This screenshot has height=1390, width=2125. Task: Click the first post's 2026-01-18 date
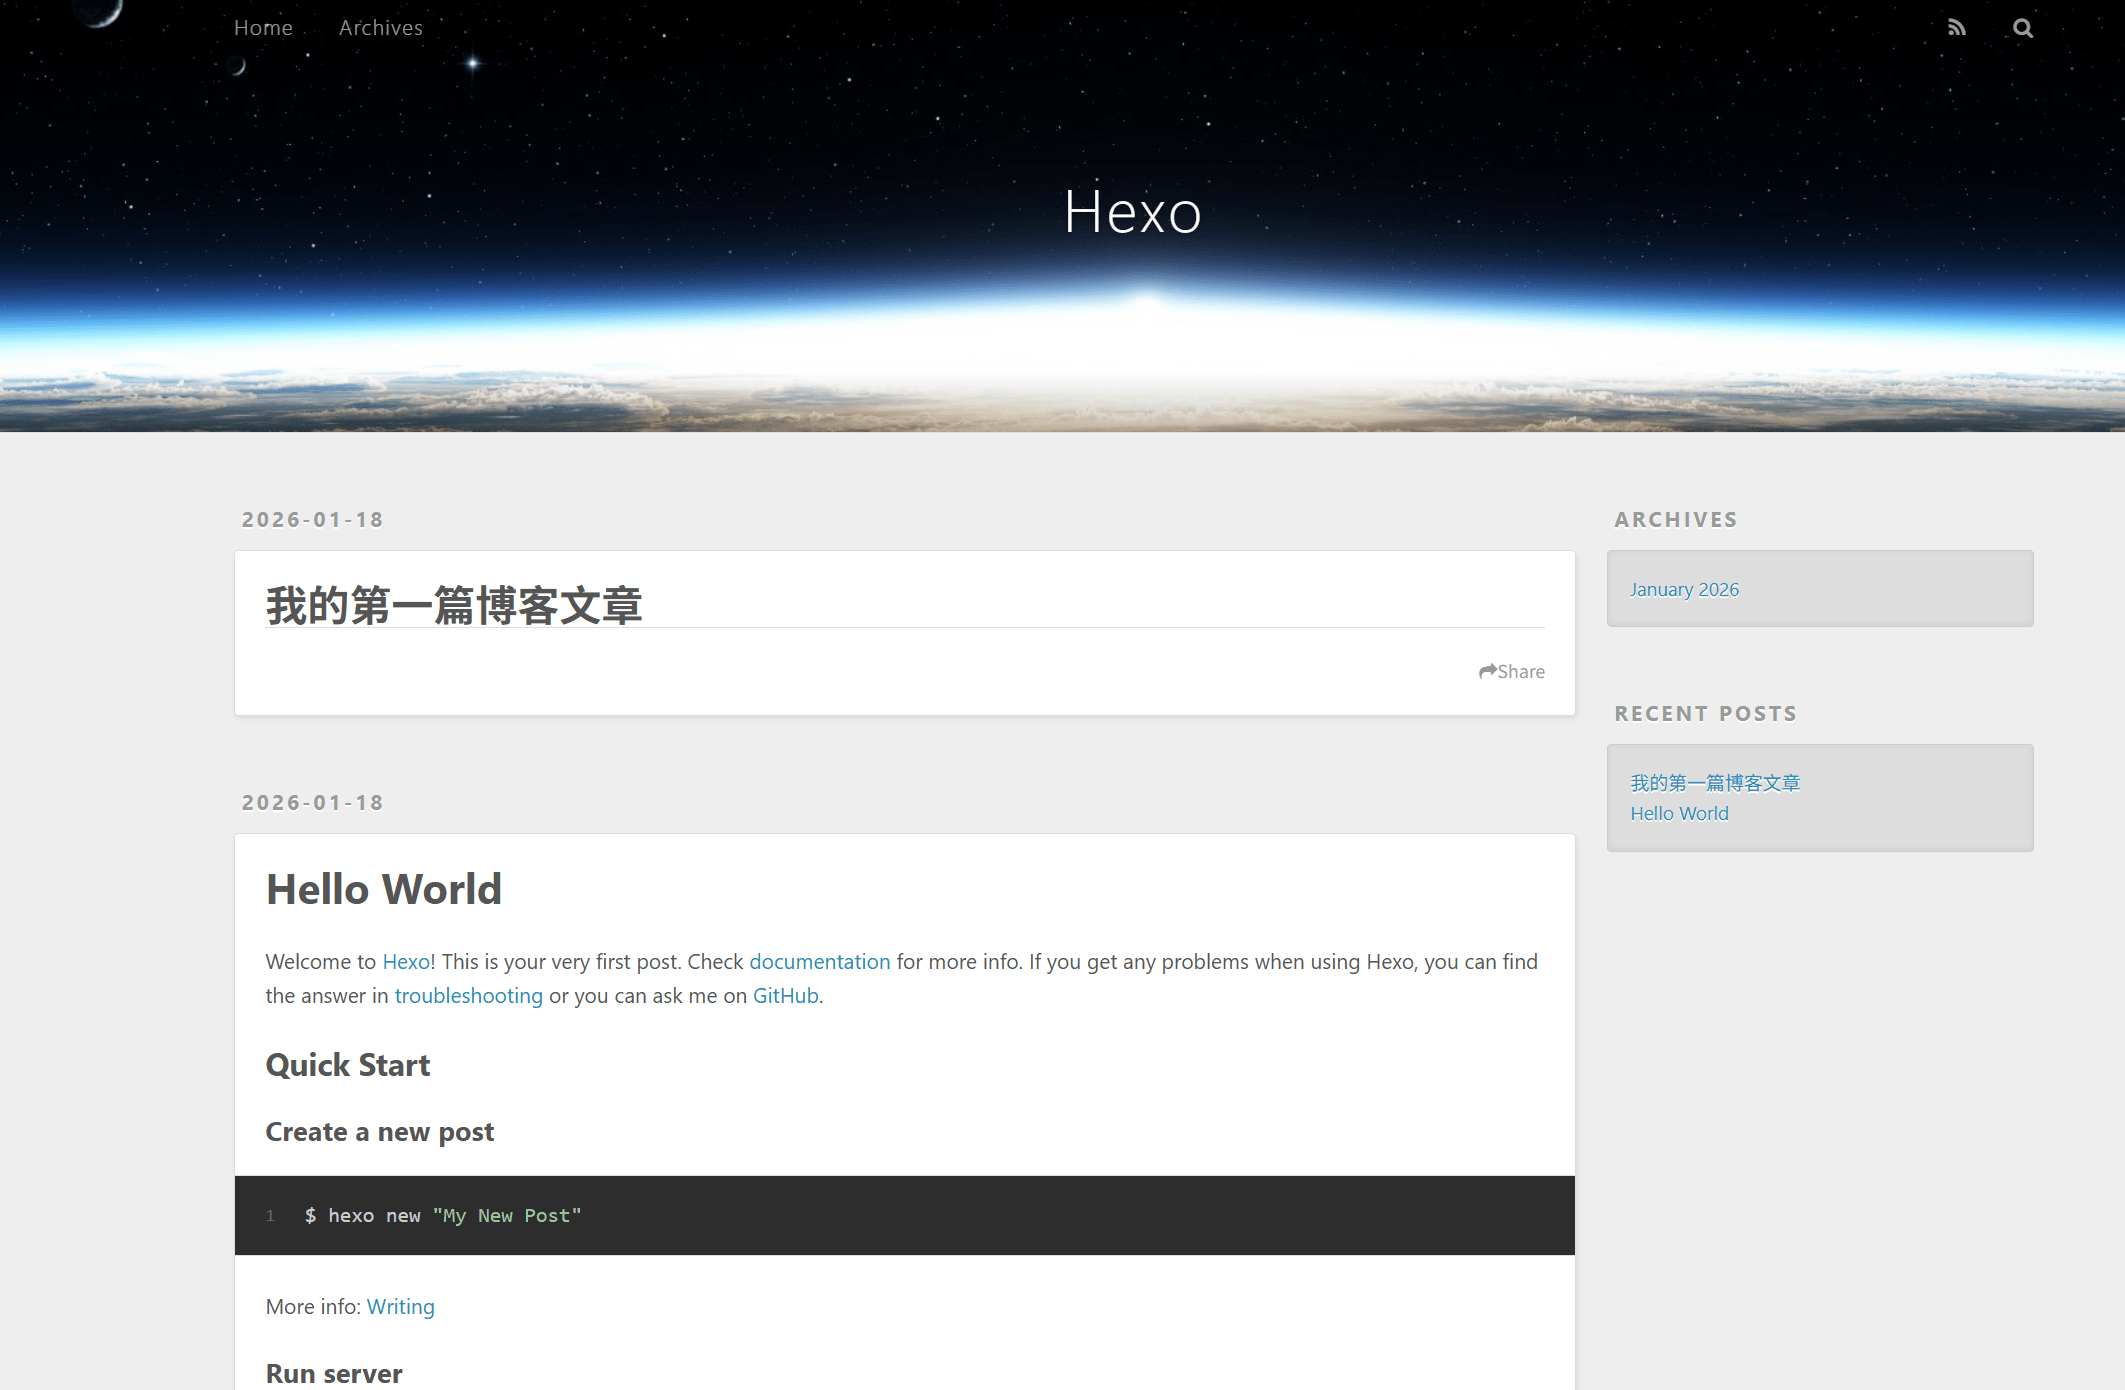313,520
